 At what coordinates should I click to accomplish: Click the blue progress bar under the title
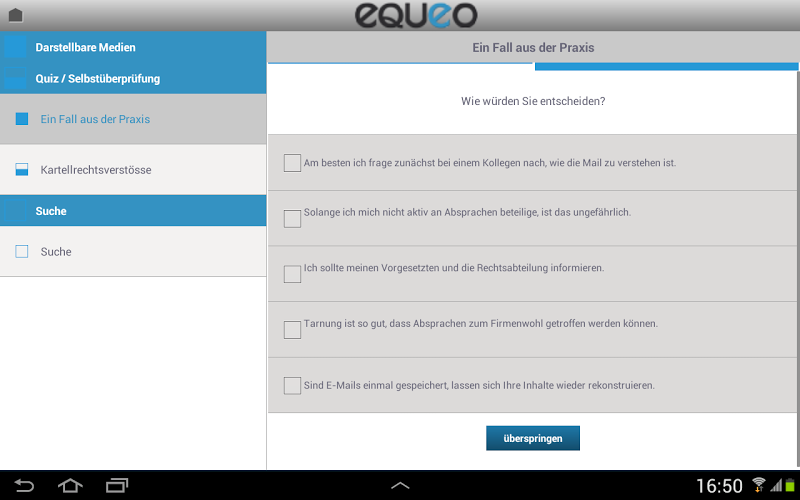pyautogui.click(x=666, y=66)
